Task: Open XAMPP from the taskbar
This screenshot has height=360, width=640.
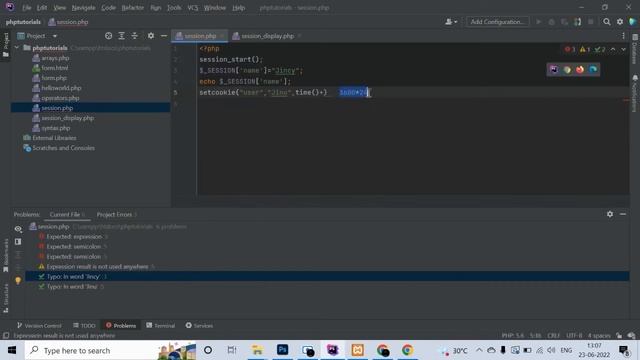Action: click(x=358, y=350)
